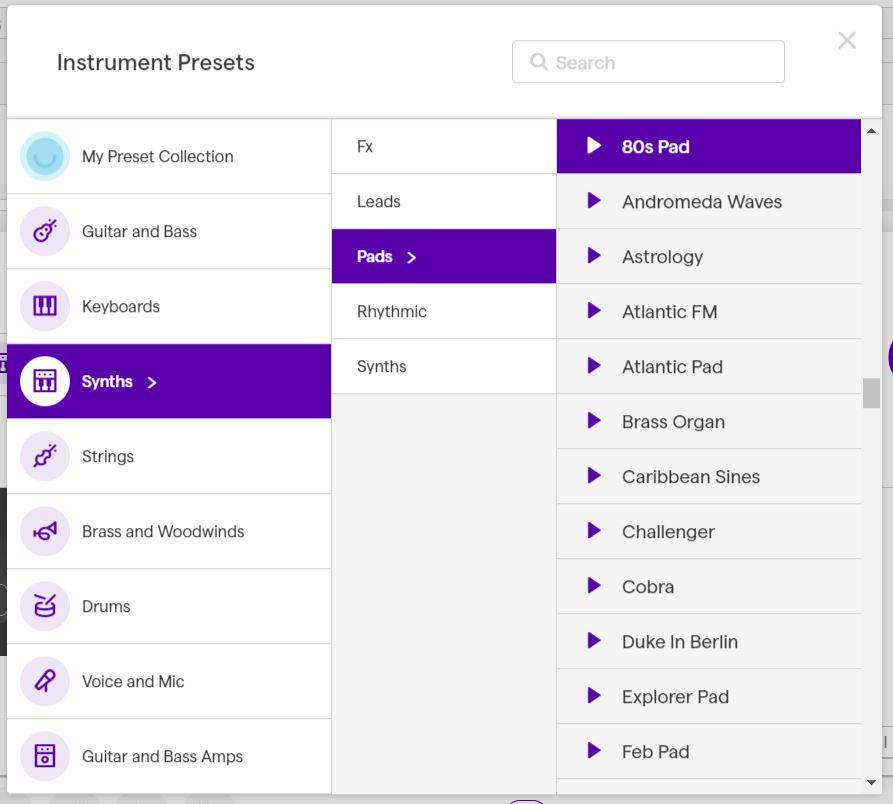
Task: Select the Voice and Mic icon
Action: click(x=45, y=681)
